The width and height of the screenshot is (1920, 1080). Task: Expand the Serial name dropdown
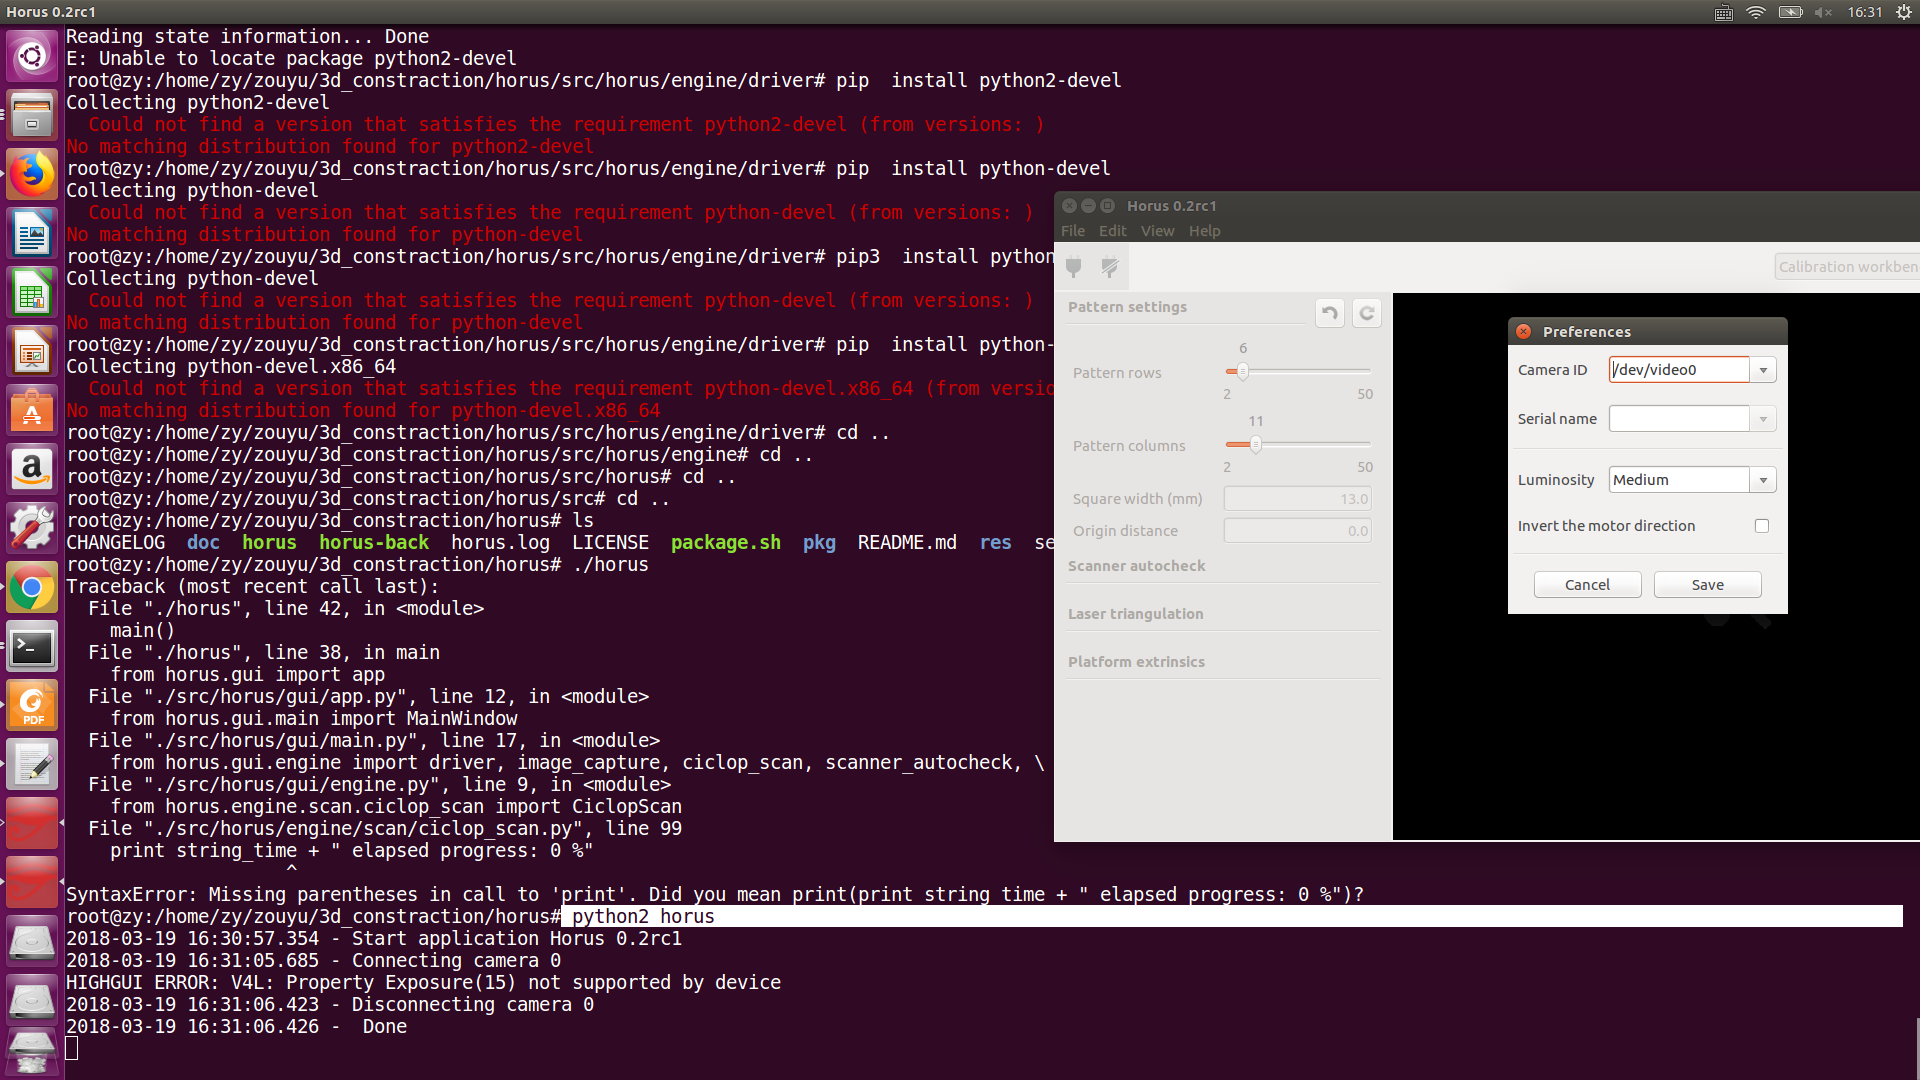coord(1763,419)
